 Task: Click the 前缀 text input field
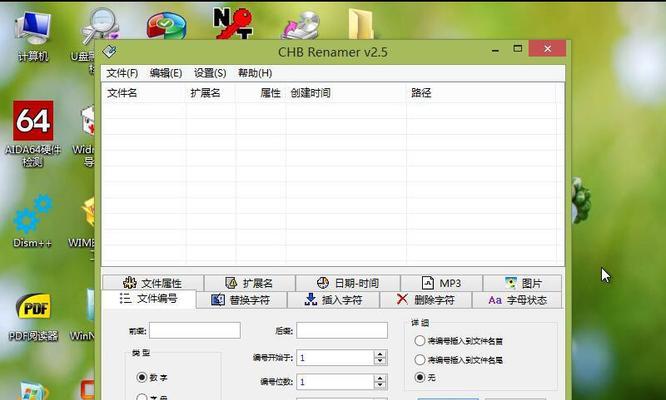(195, 330)
